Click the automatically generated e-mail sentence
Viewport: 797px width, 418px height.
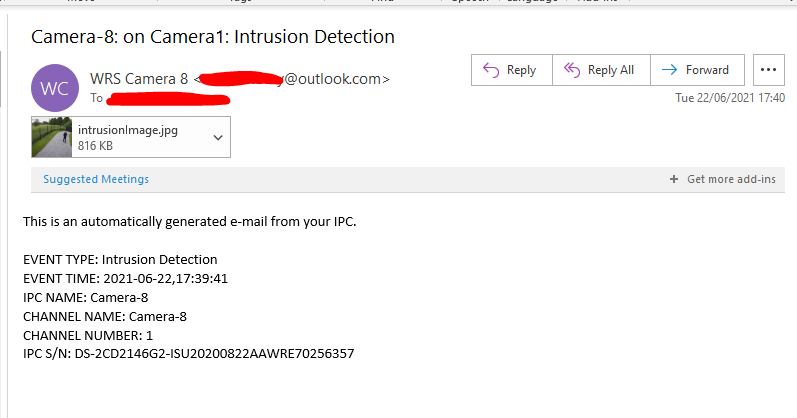coord(190,221)
